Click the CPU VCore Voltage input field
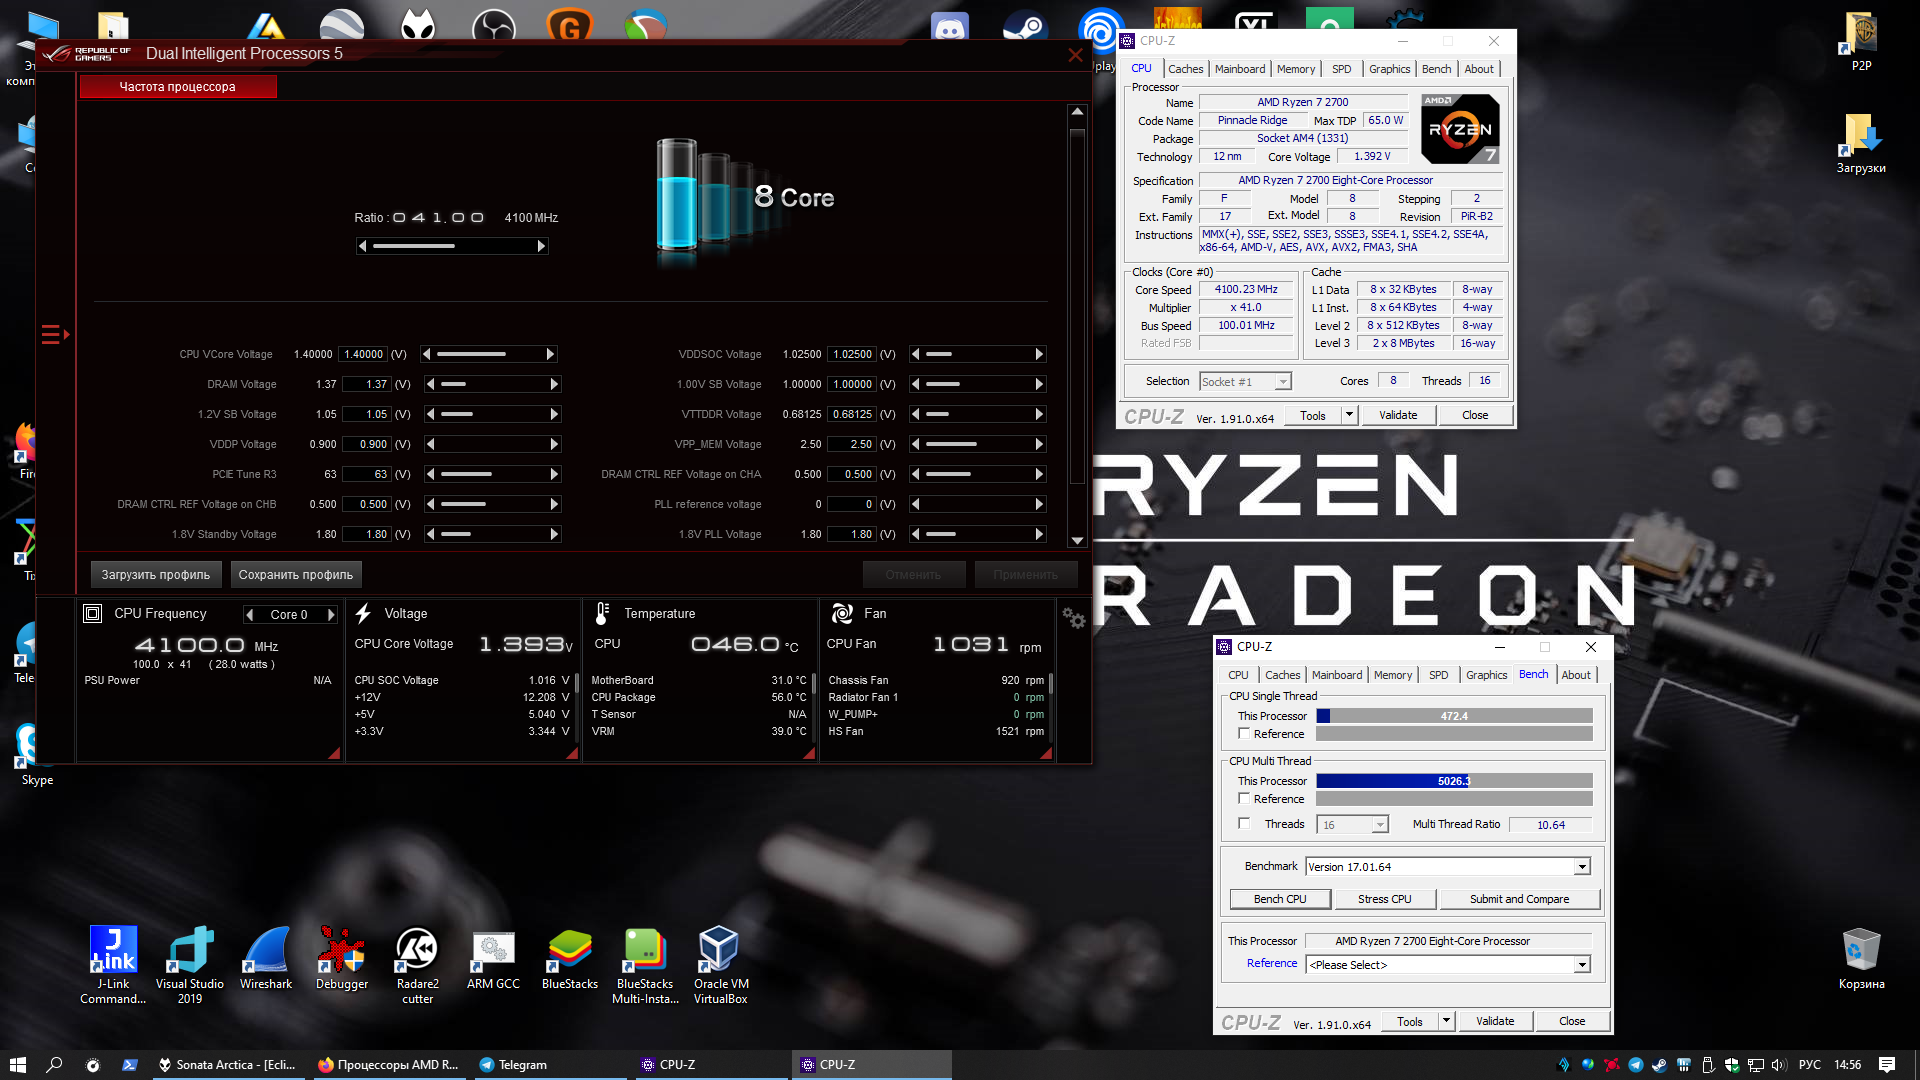This screenshot has width=1920, height=1080. tap(363, 354)
